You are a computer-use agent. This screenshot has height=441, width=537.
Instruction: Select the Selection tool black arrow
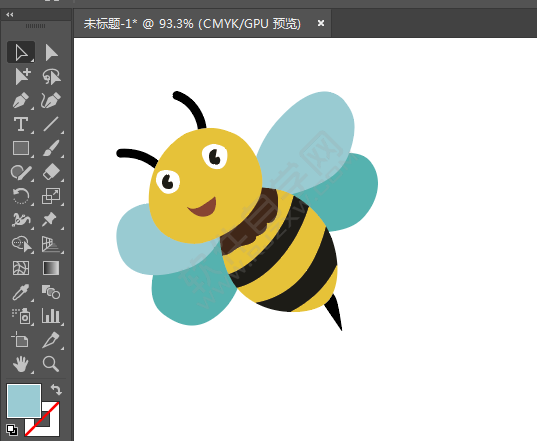pyautogui.click(x=21, y=52)
